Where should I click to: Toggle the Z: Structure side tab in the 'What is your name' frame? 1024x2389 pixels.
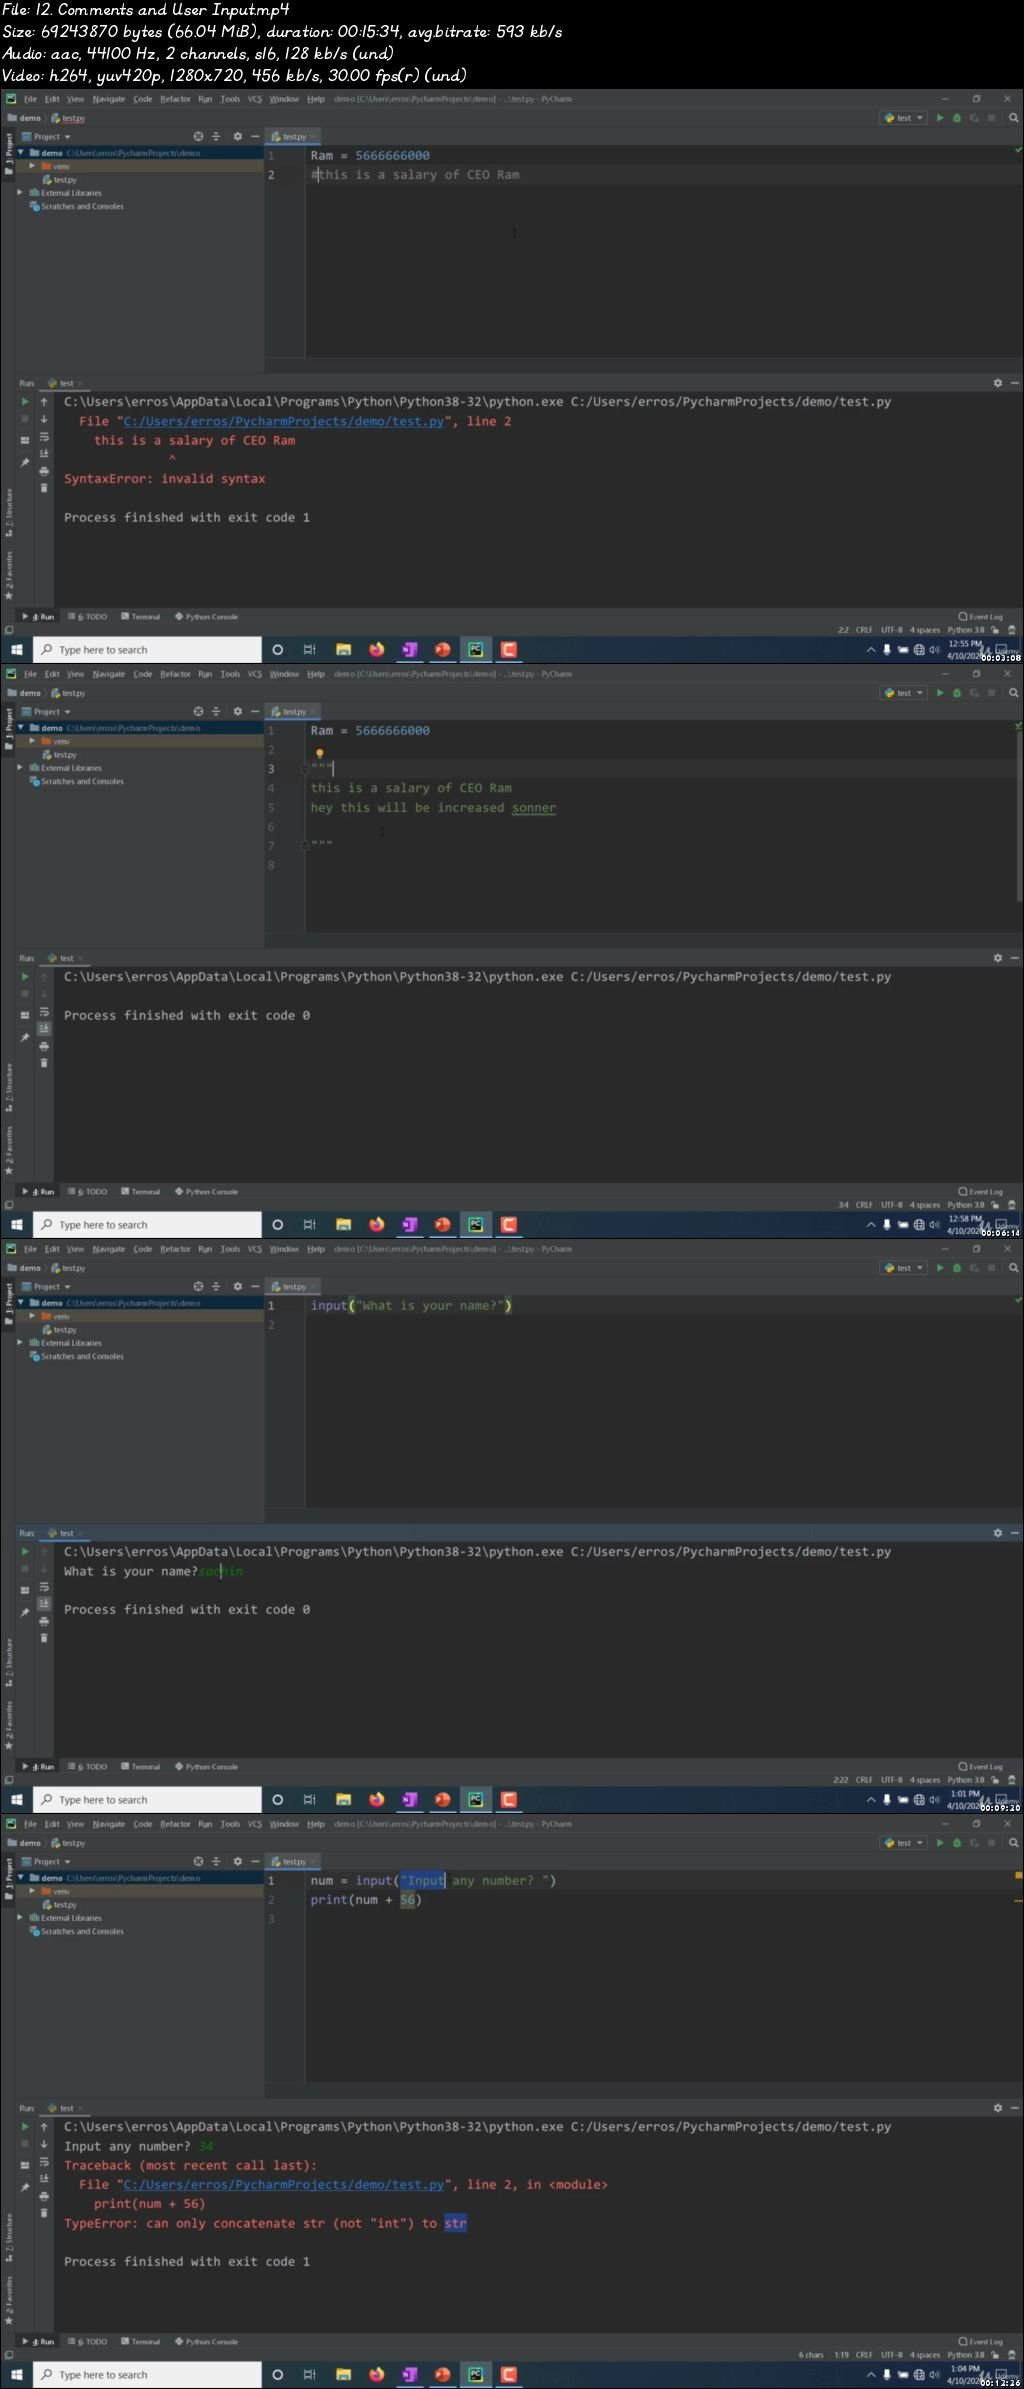(x=9, y=1663)
